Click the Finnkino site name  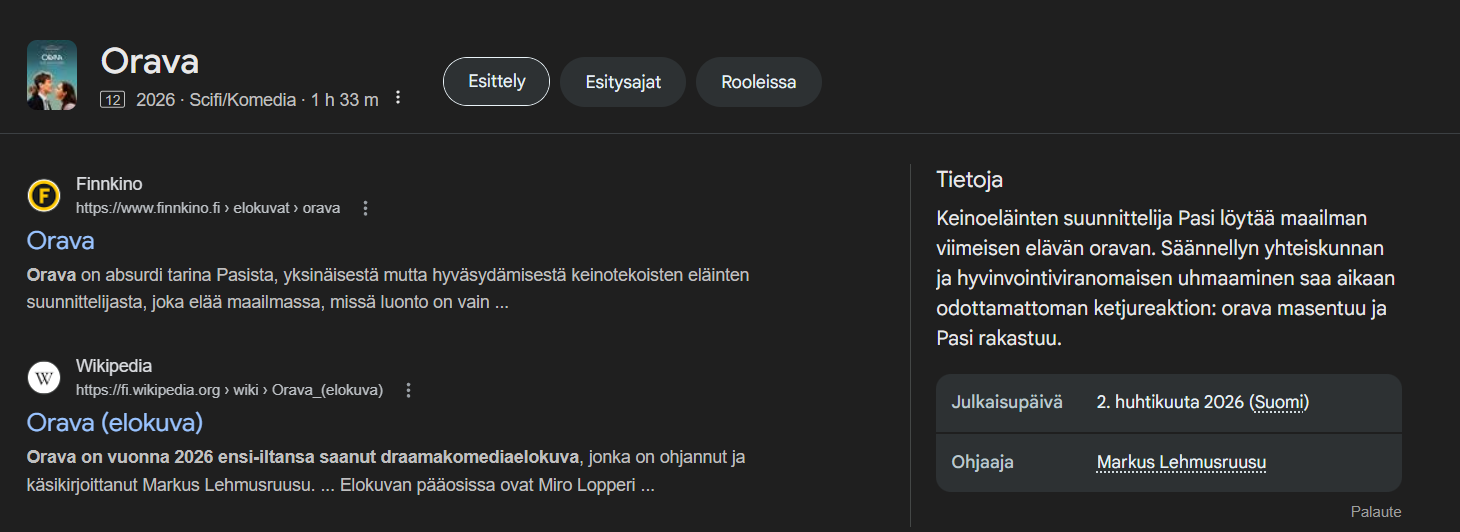click(x=109, y=184)
